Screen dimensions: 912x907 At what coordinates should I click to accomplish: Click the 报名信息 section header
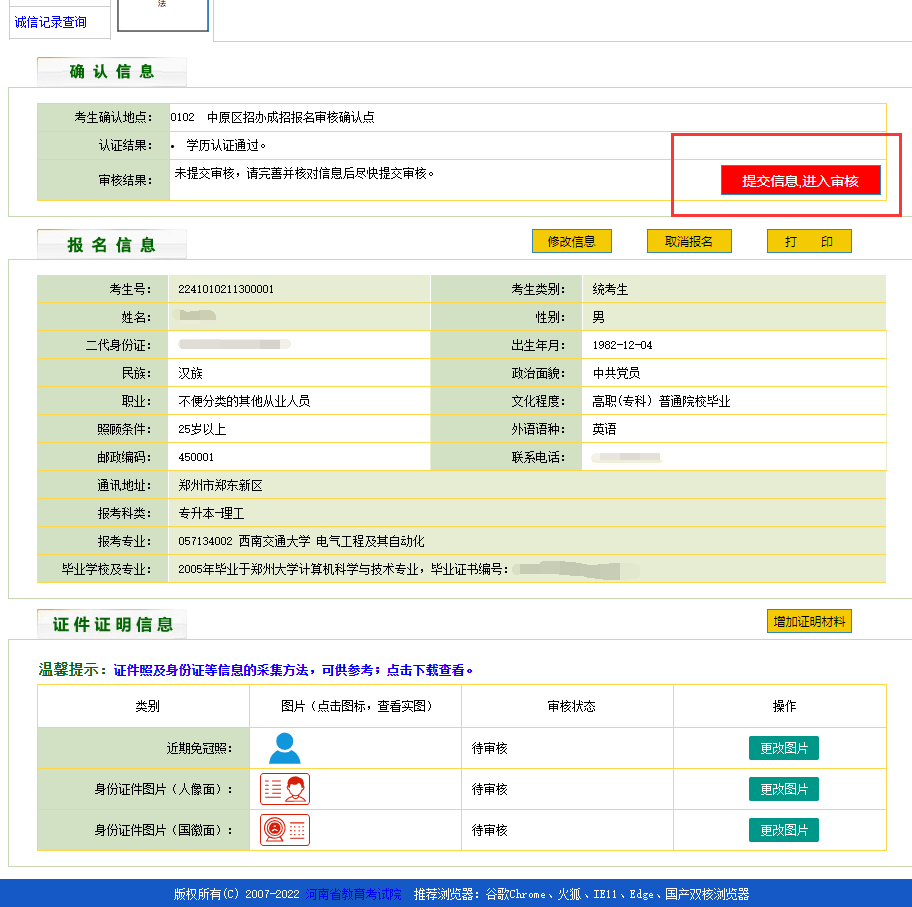[112, 245]
